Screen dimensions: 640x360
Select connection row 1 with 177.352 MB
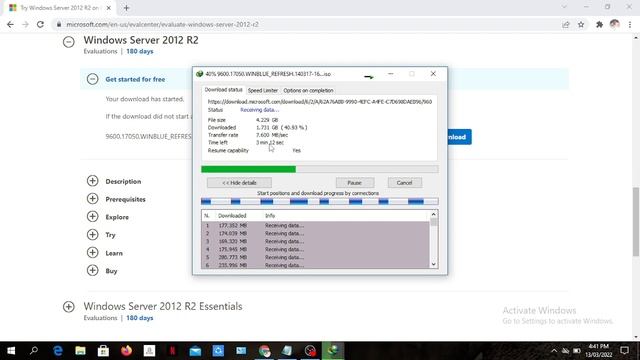315,225
